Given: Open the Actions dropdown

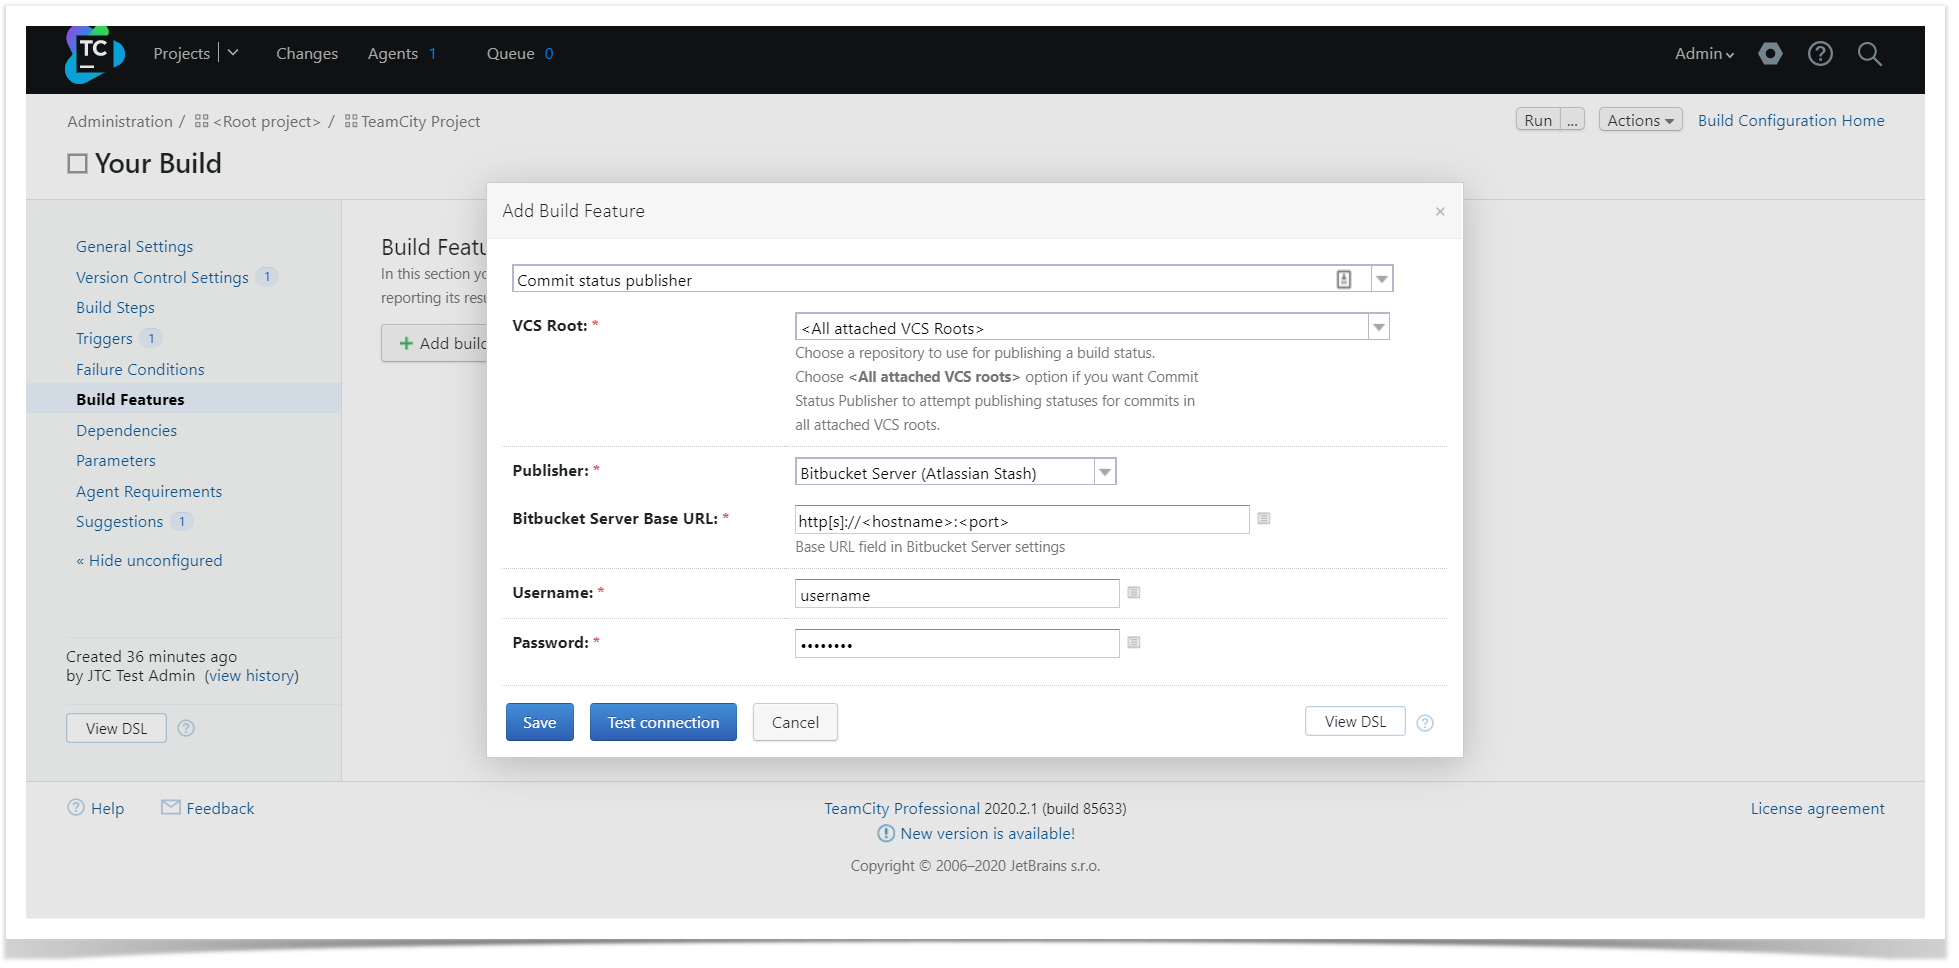Looking at the screenshot, I should (x=1640, y=120).
